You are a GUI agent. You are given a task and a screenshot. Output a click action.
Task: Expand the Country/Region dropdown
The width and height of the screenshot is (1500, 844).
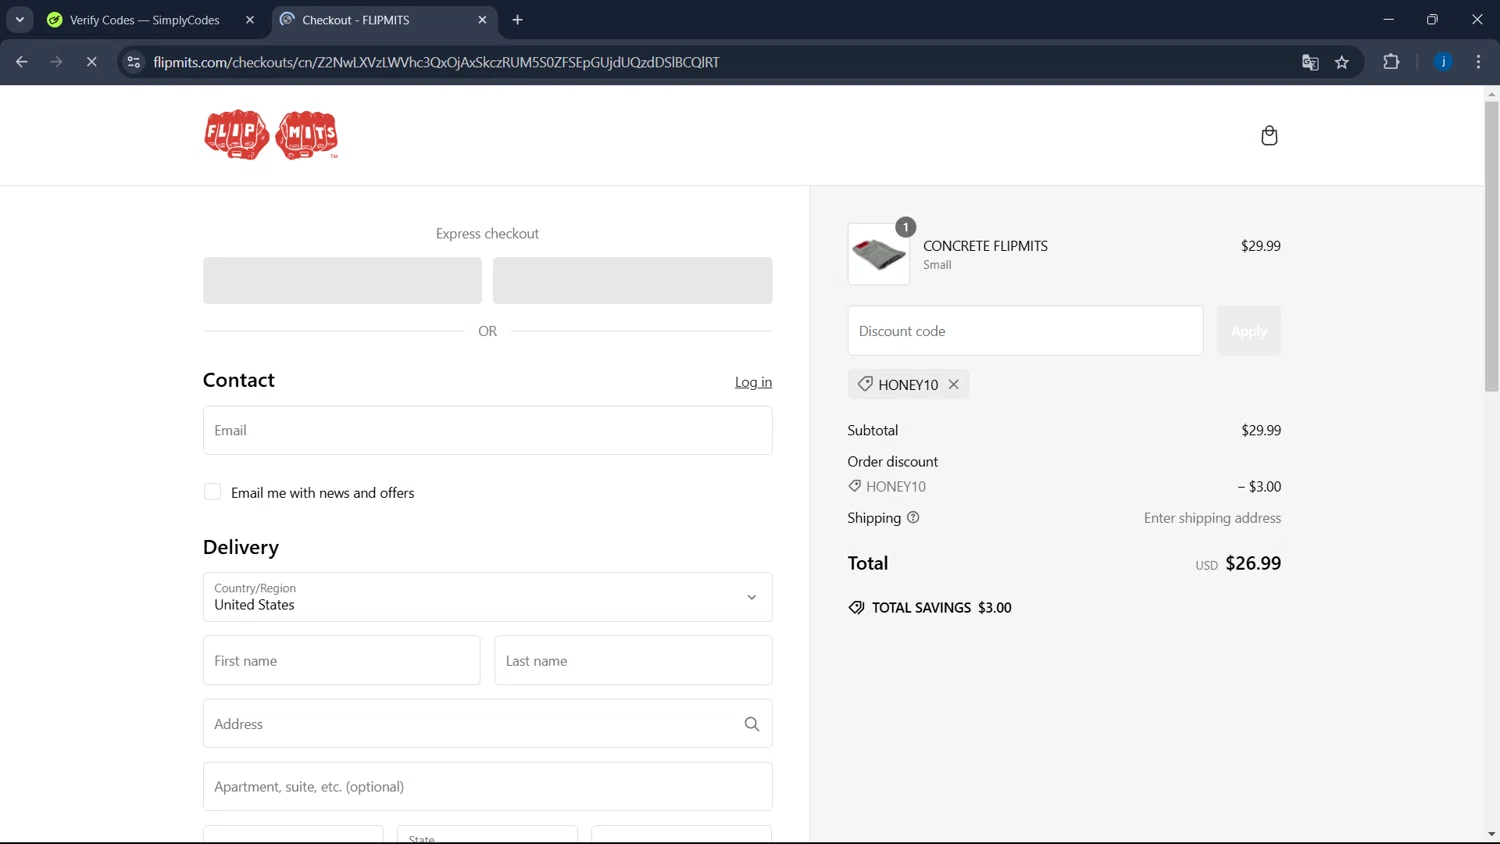click(487, 597)
